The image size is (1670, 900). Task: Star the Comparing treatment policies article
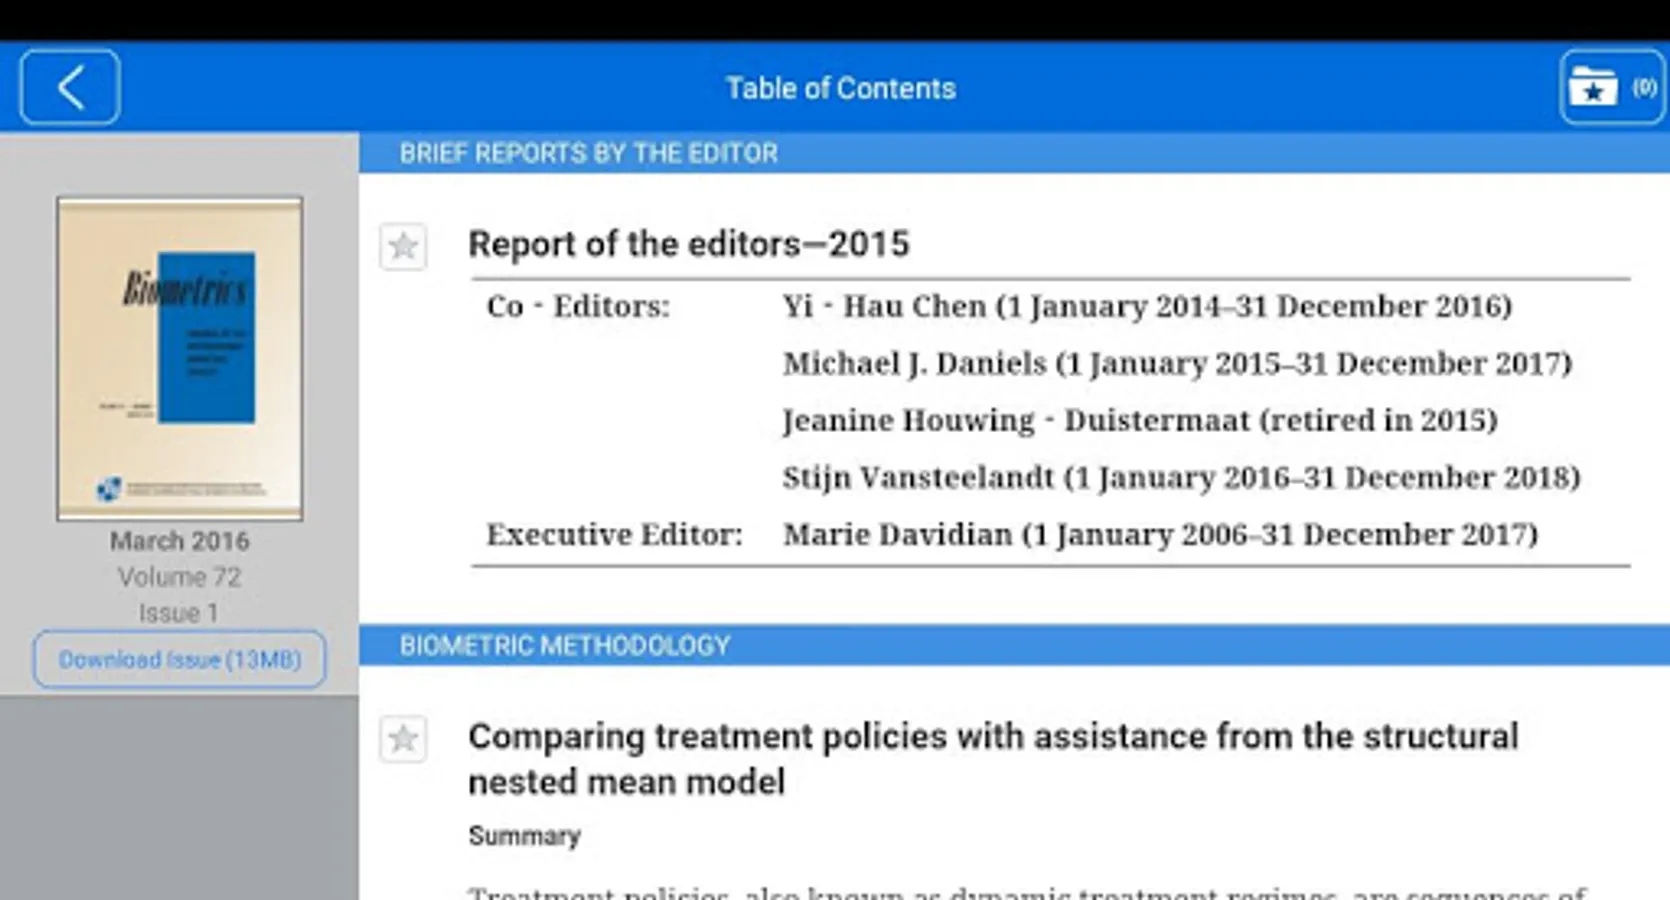403,739
